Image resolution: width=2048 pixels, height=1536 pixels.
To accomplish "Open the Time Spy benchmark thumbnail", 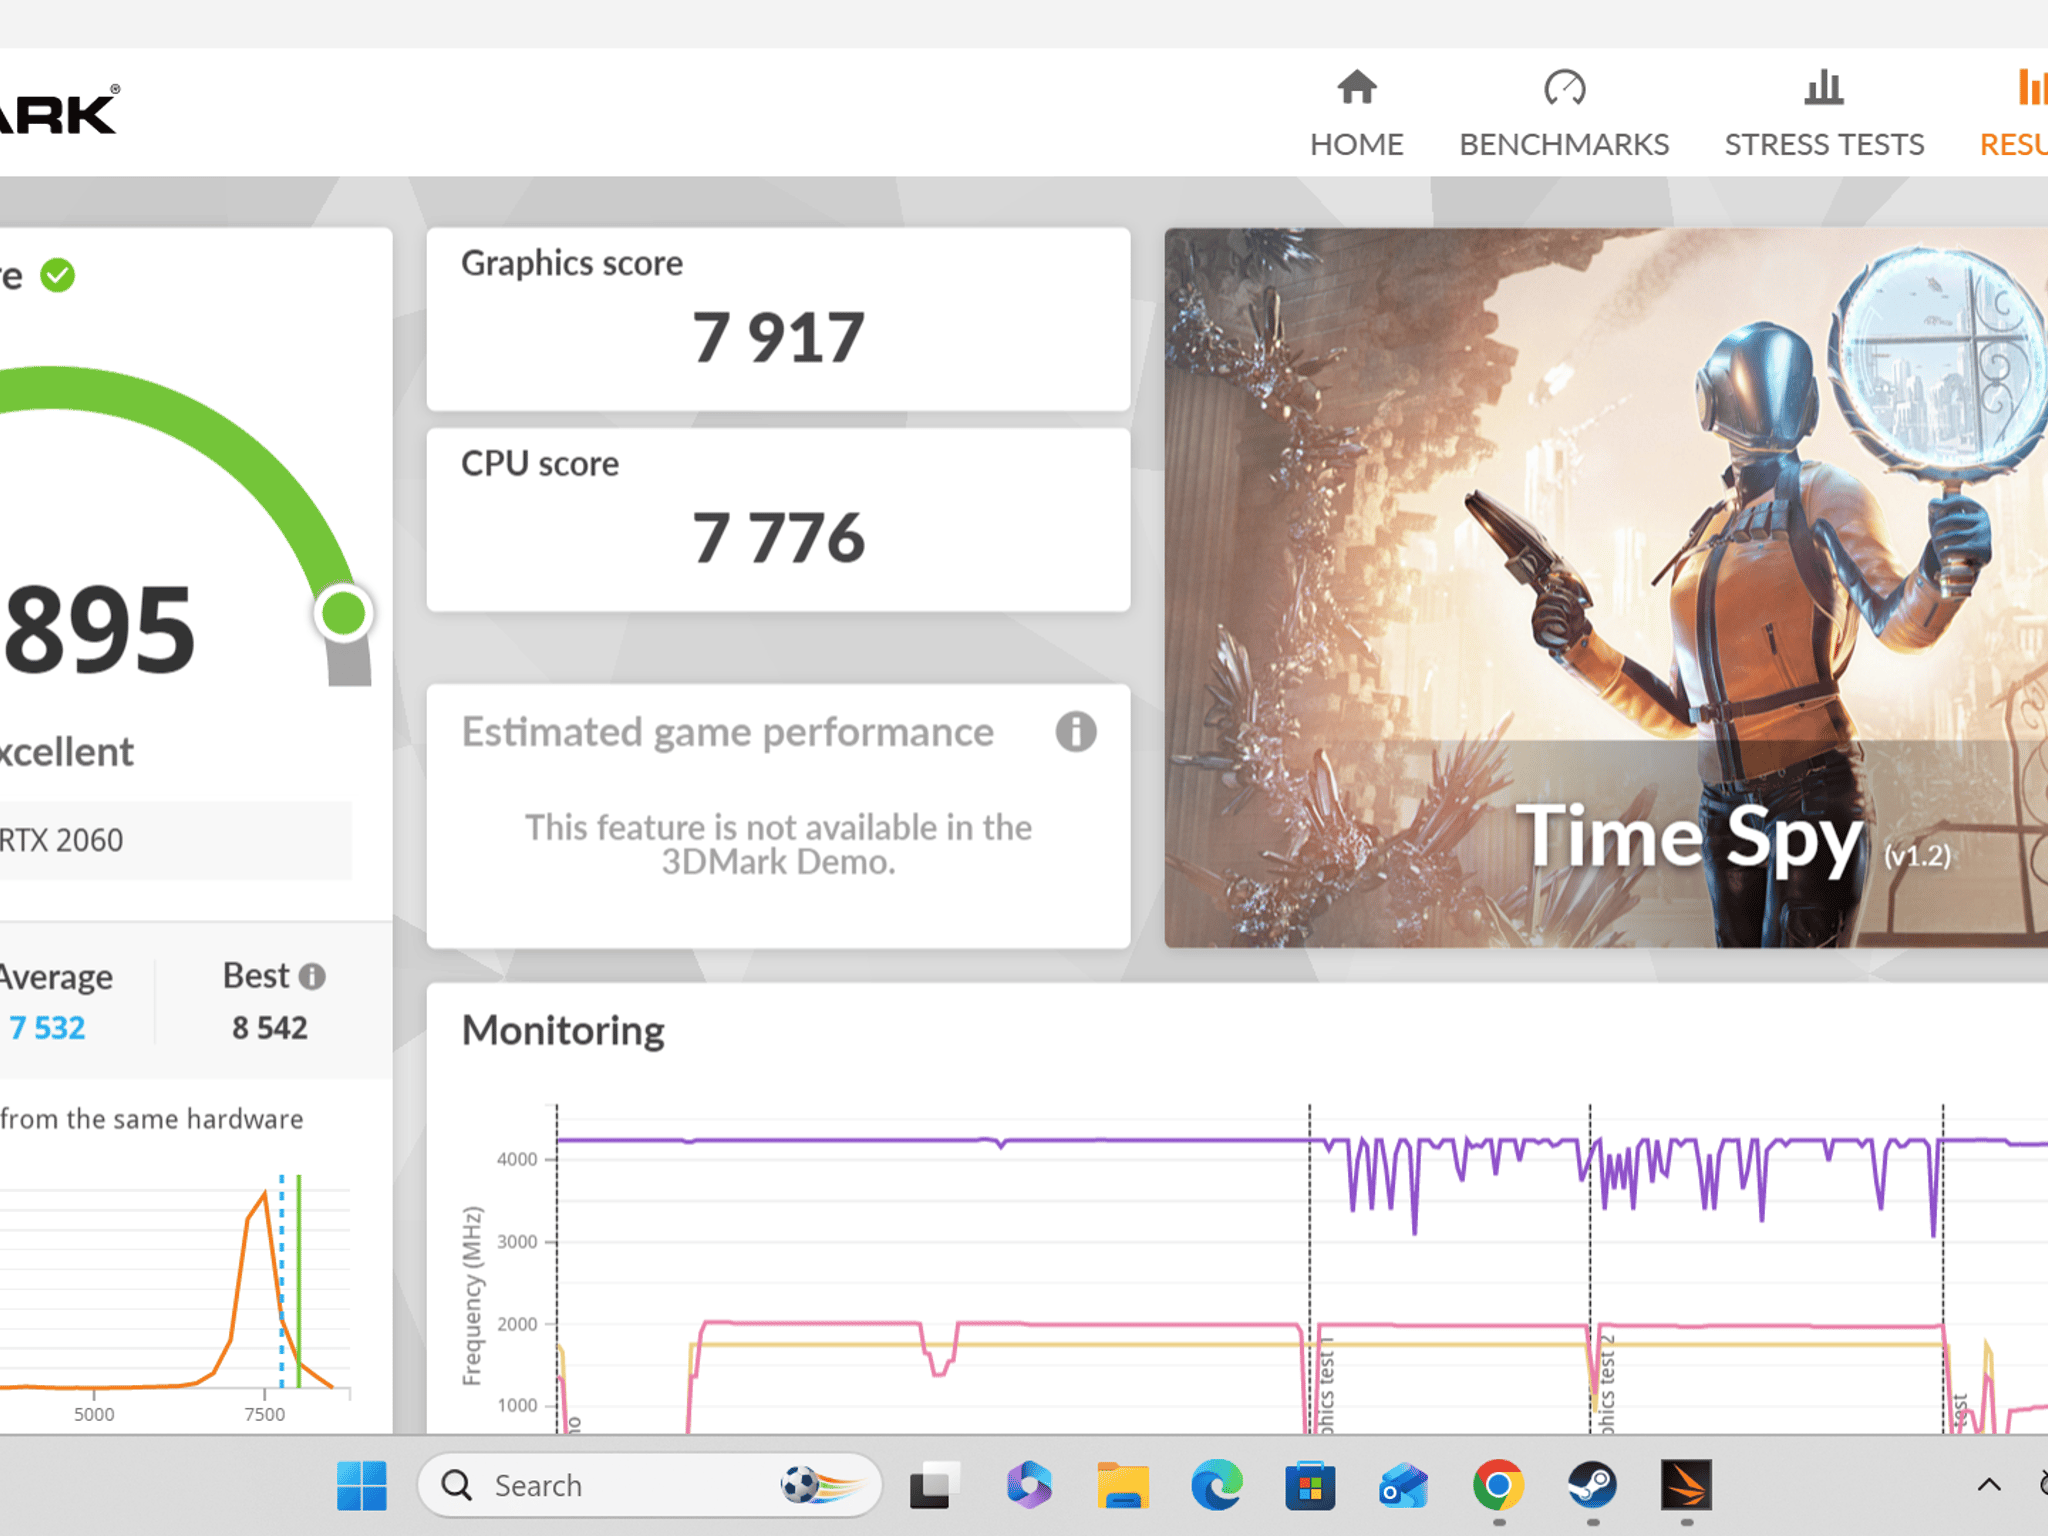I will (x=1606, y=588).
